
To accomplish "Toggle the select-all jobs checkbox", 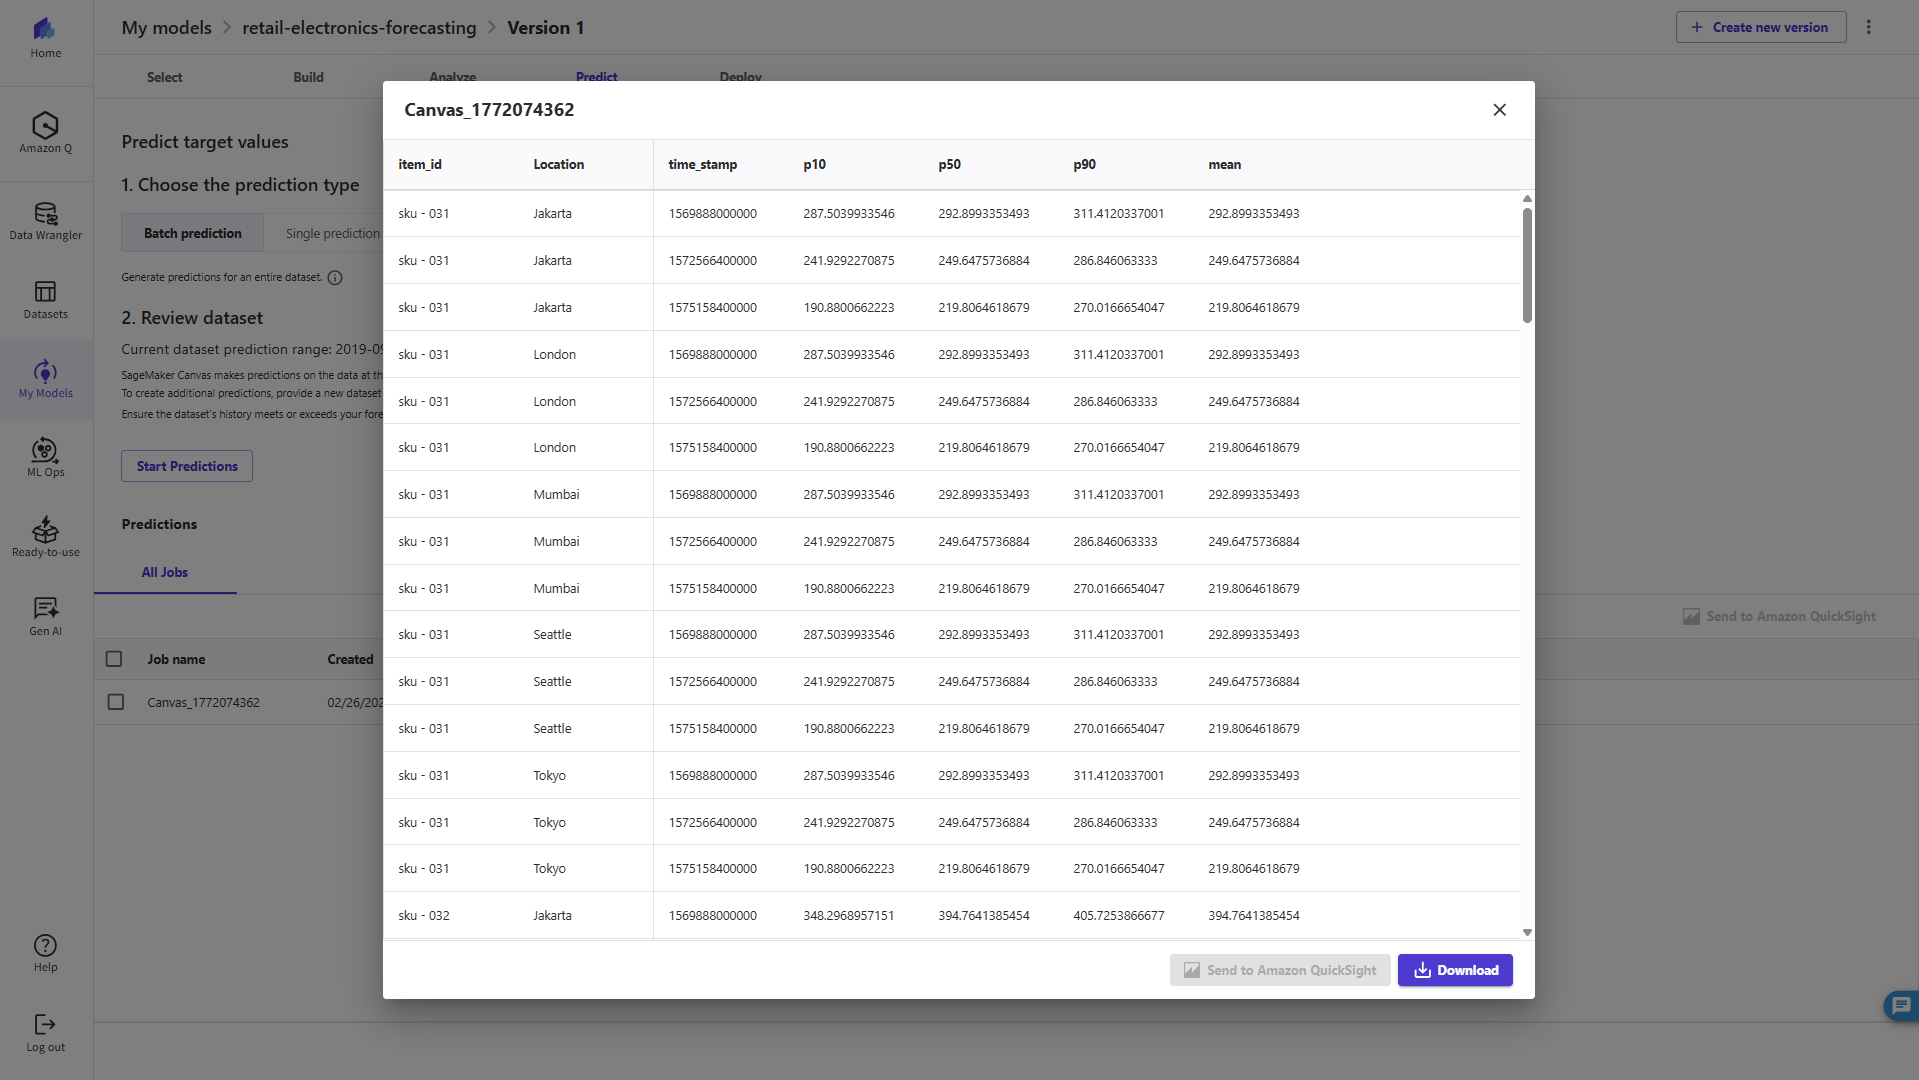I will 114,659.
